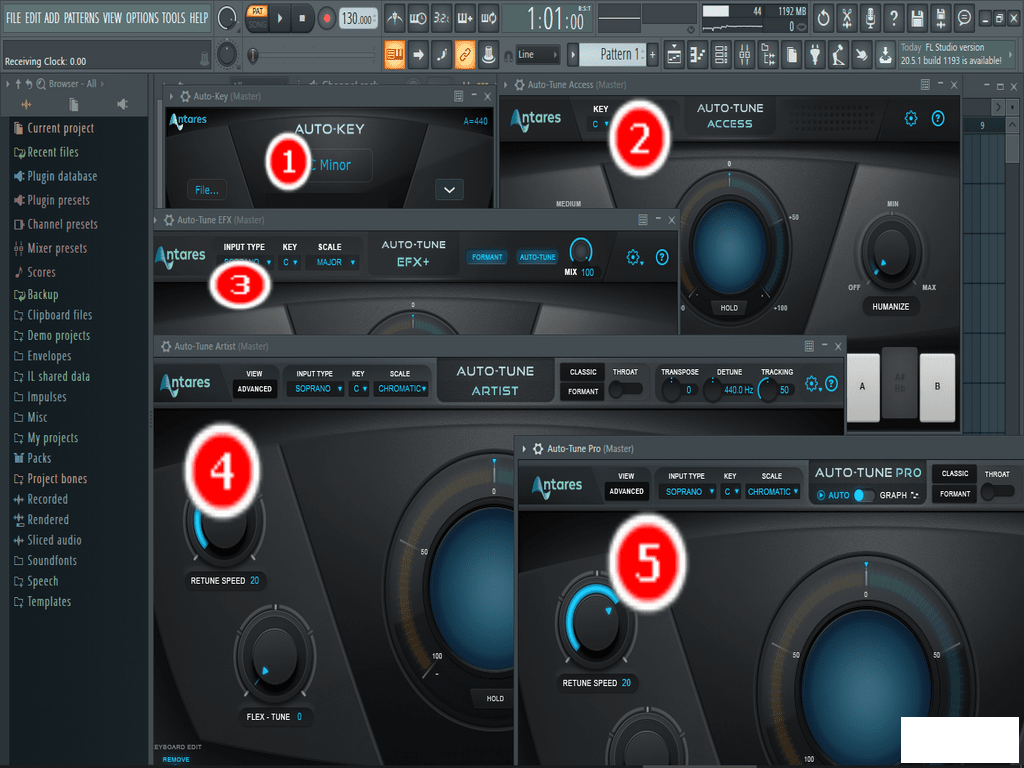Open the Mixer icon

tap(744, 55)
